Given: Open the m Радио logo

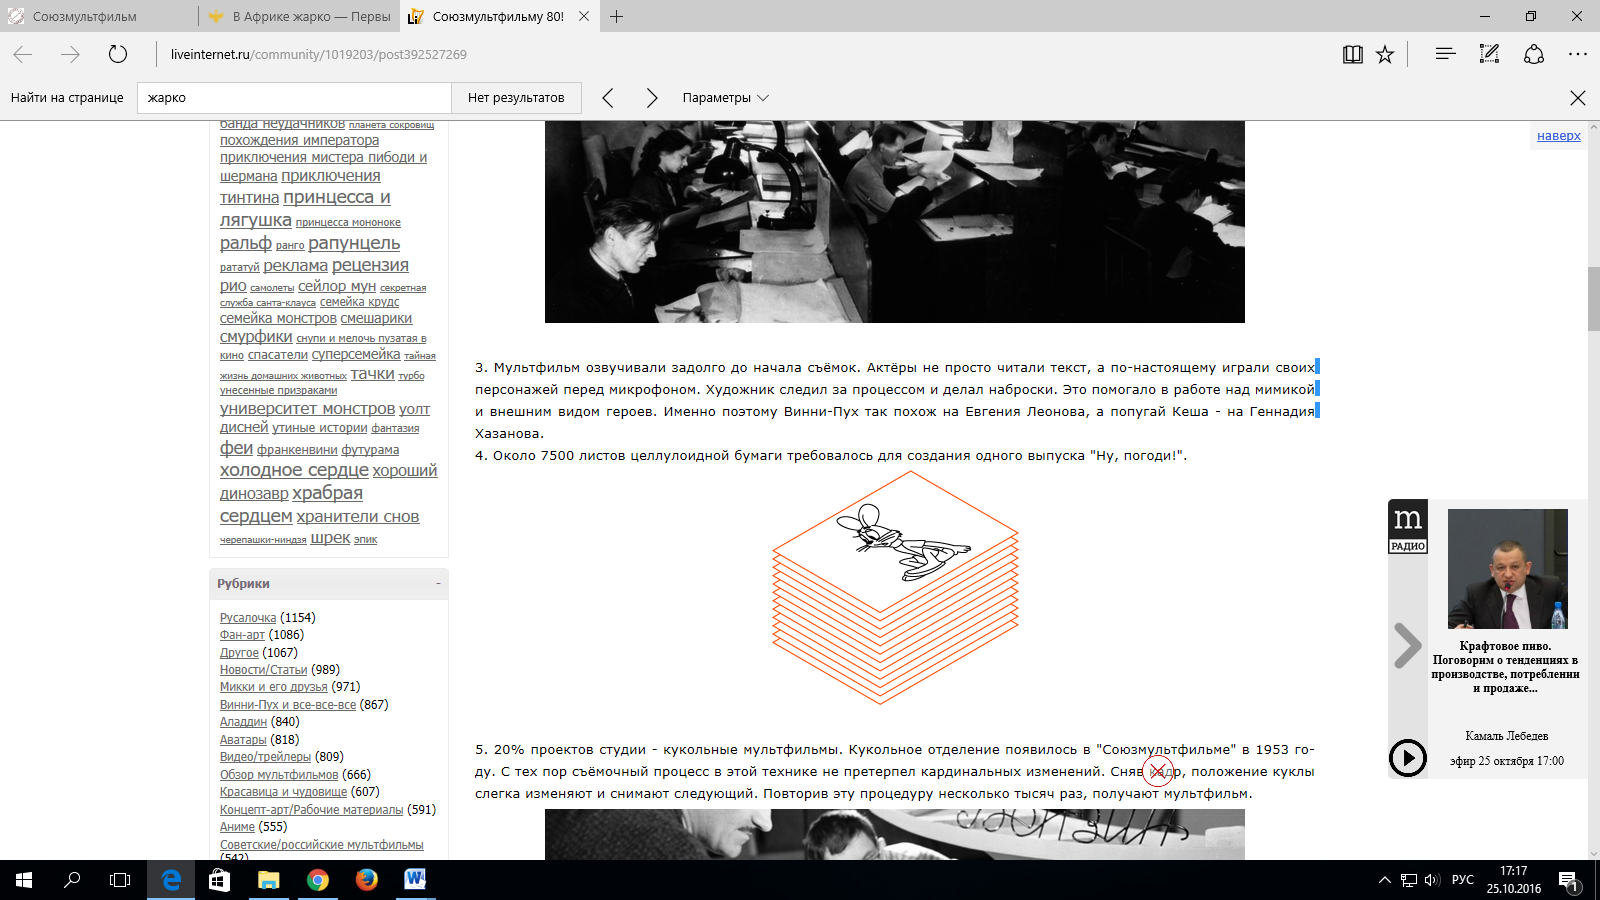Looking at the screenshot, I should coord(1408,527).
